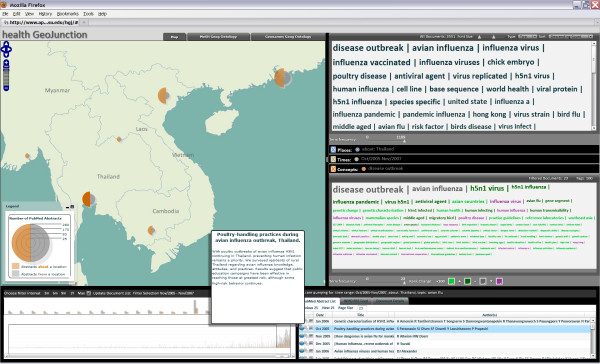The height and width of the screenshot is (364, 600).
Task: Sort the table by the Authors column header
Action: click(489, 315)
